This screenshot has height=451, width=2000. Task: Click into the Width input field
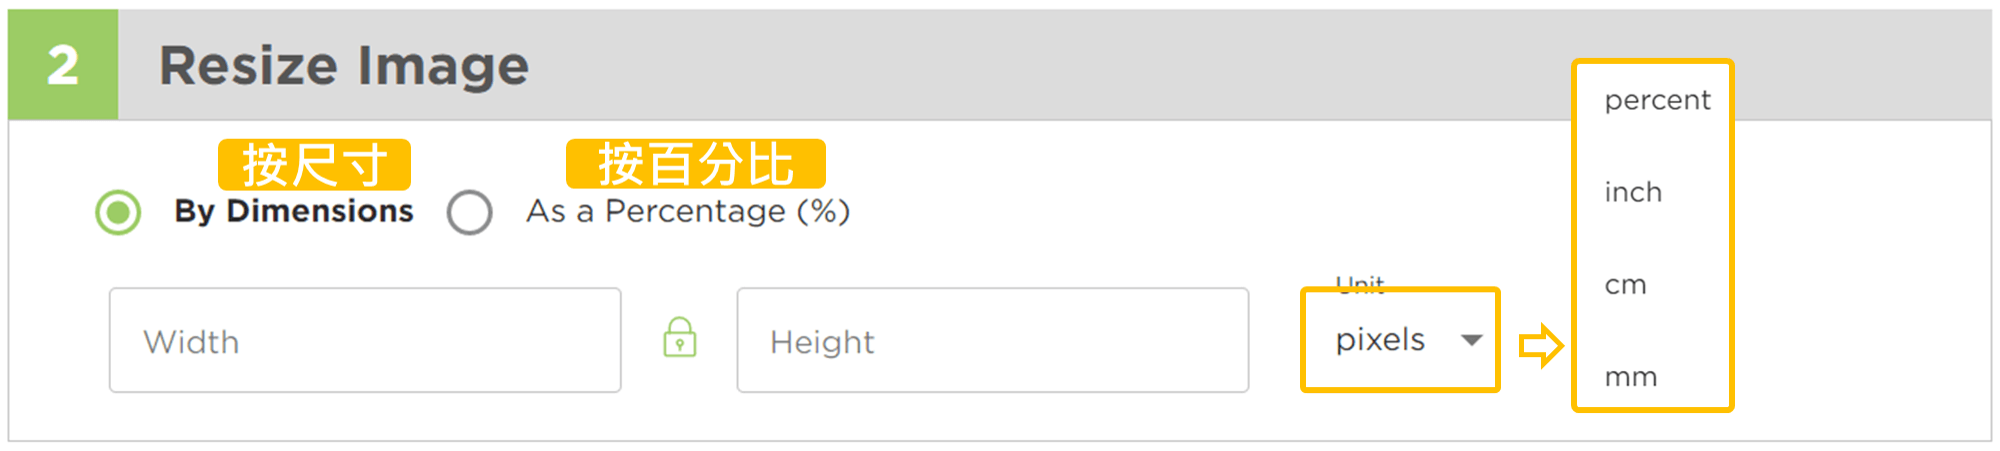[365, 341]
